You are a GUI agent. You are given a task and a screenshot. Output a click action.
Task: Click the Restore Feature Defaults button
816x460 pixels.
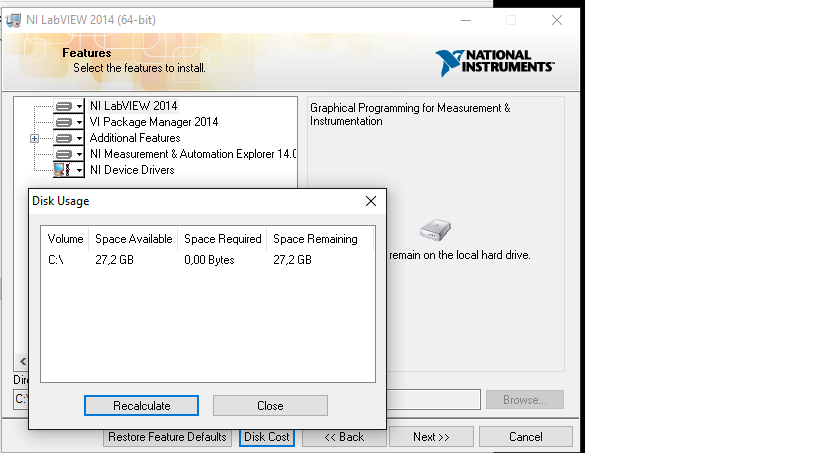(x=167, y=437)
